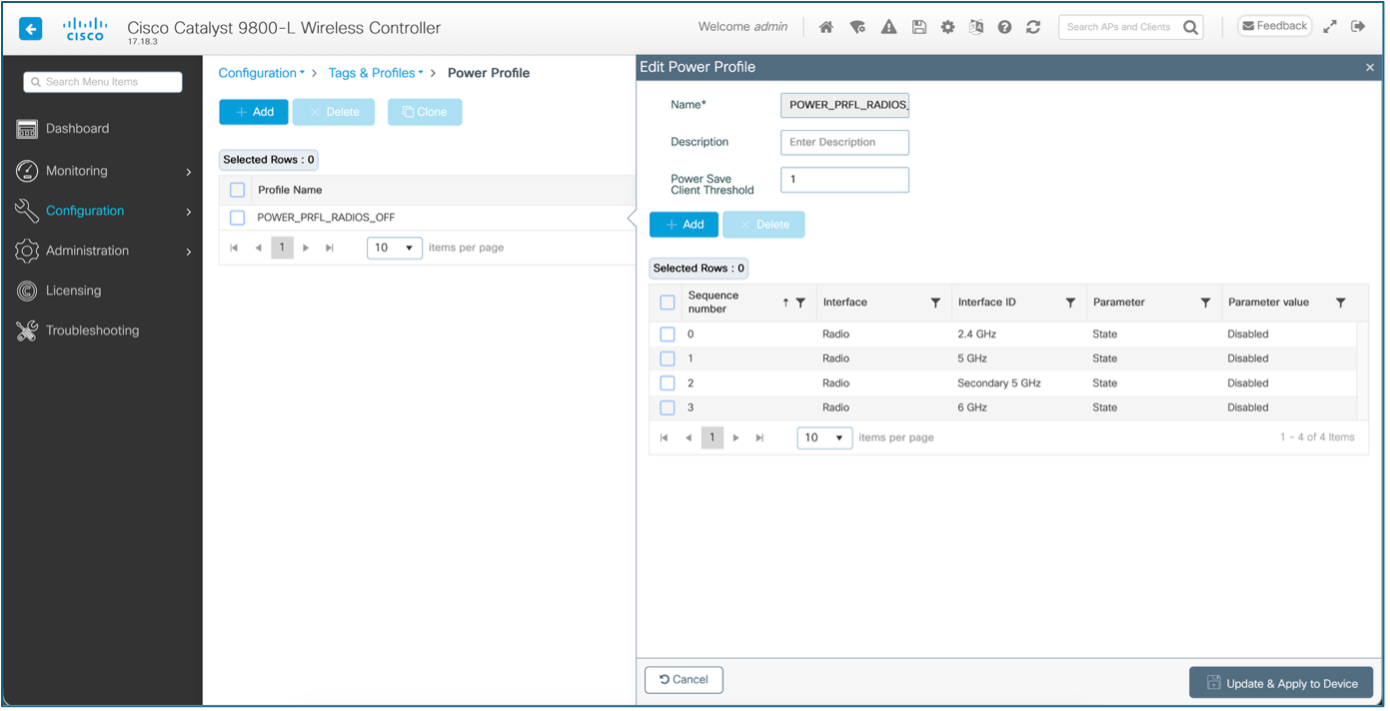1390x711 pixels.
Task: Save configuration using the floppy disk icon
Action: [919, 28]
